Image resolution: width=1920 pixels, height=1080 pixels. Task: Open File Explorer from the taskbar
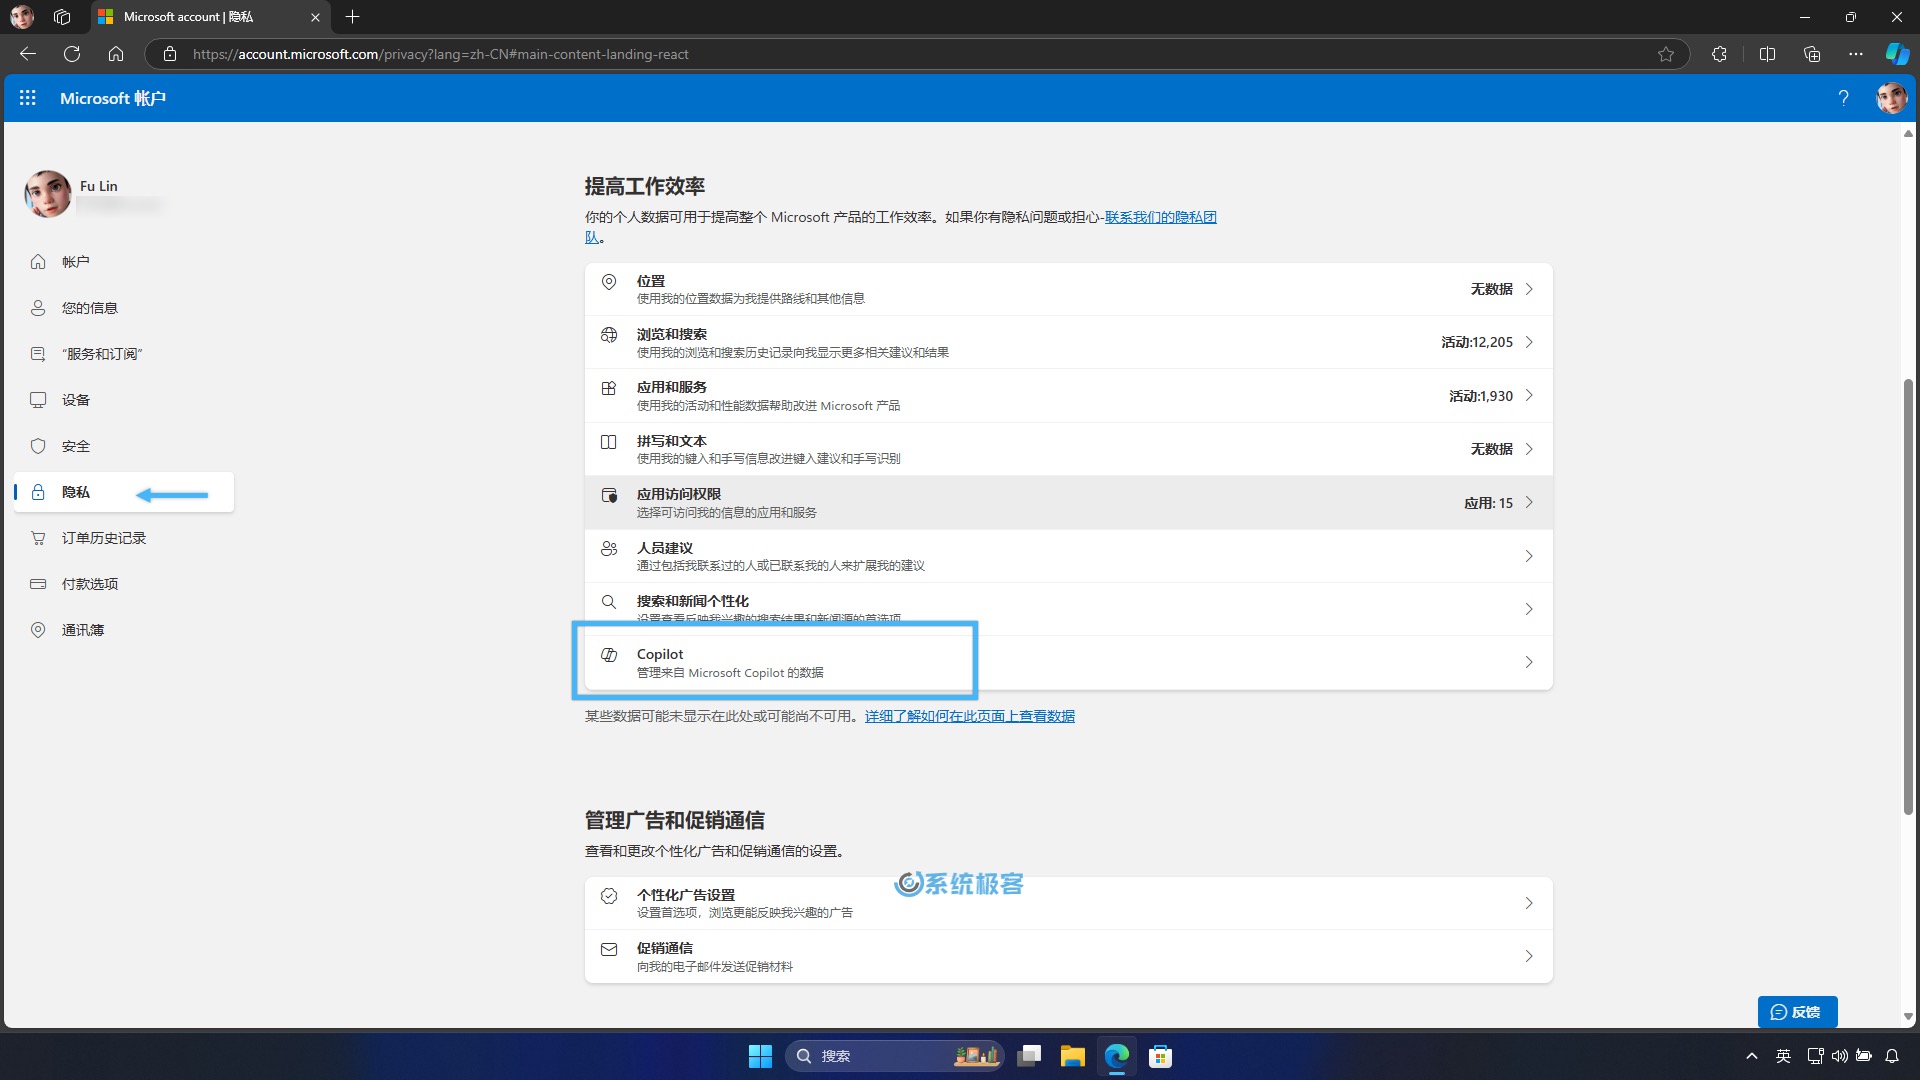pos(1073,1056)
